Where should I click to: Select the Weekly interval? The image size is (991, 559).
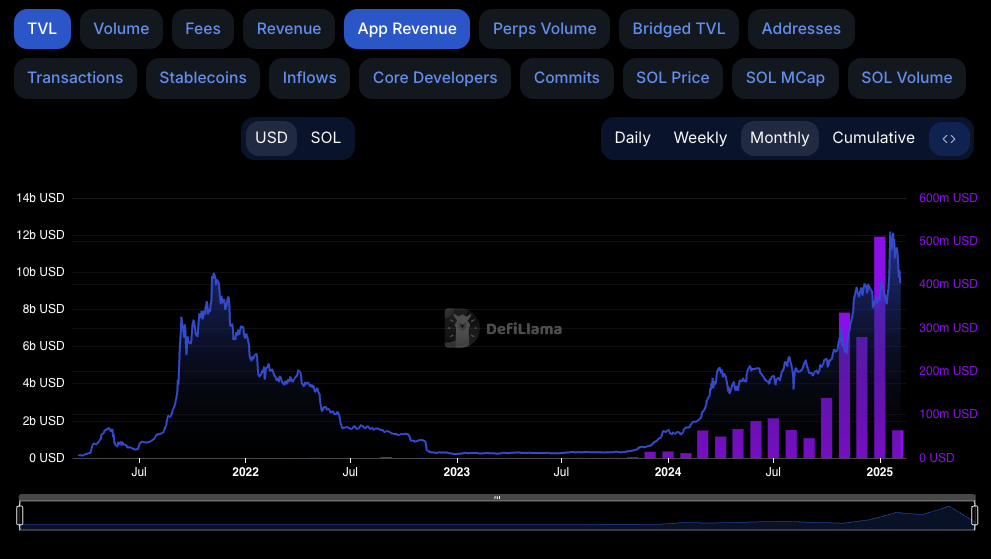tap(700, 138)
